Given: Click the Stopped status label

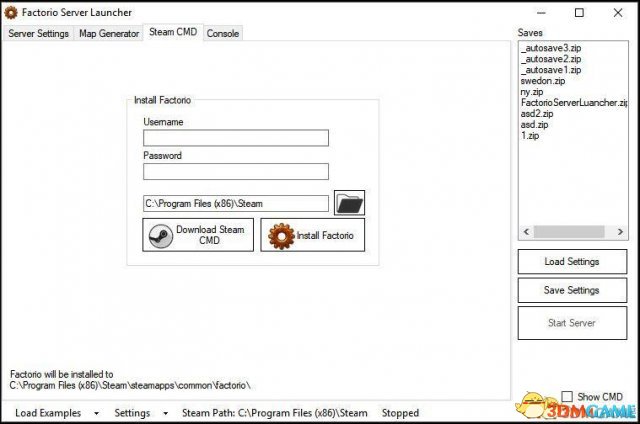Looking at the screenshot, I should pos(400,413).
